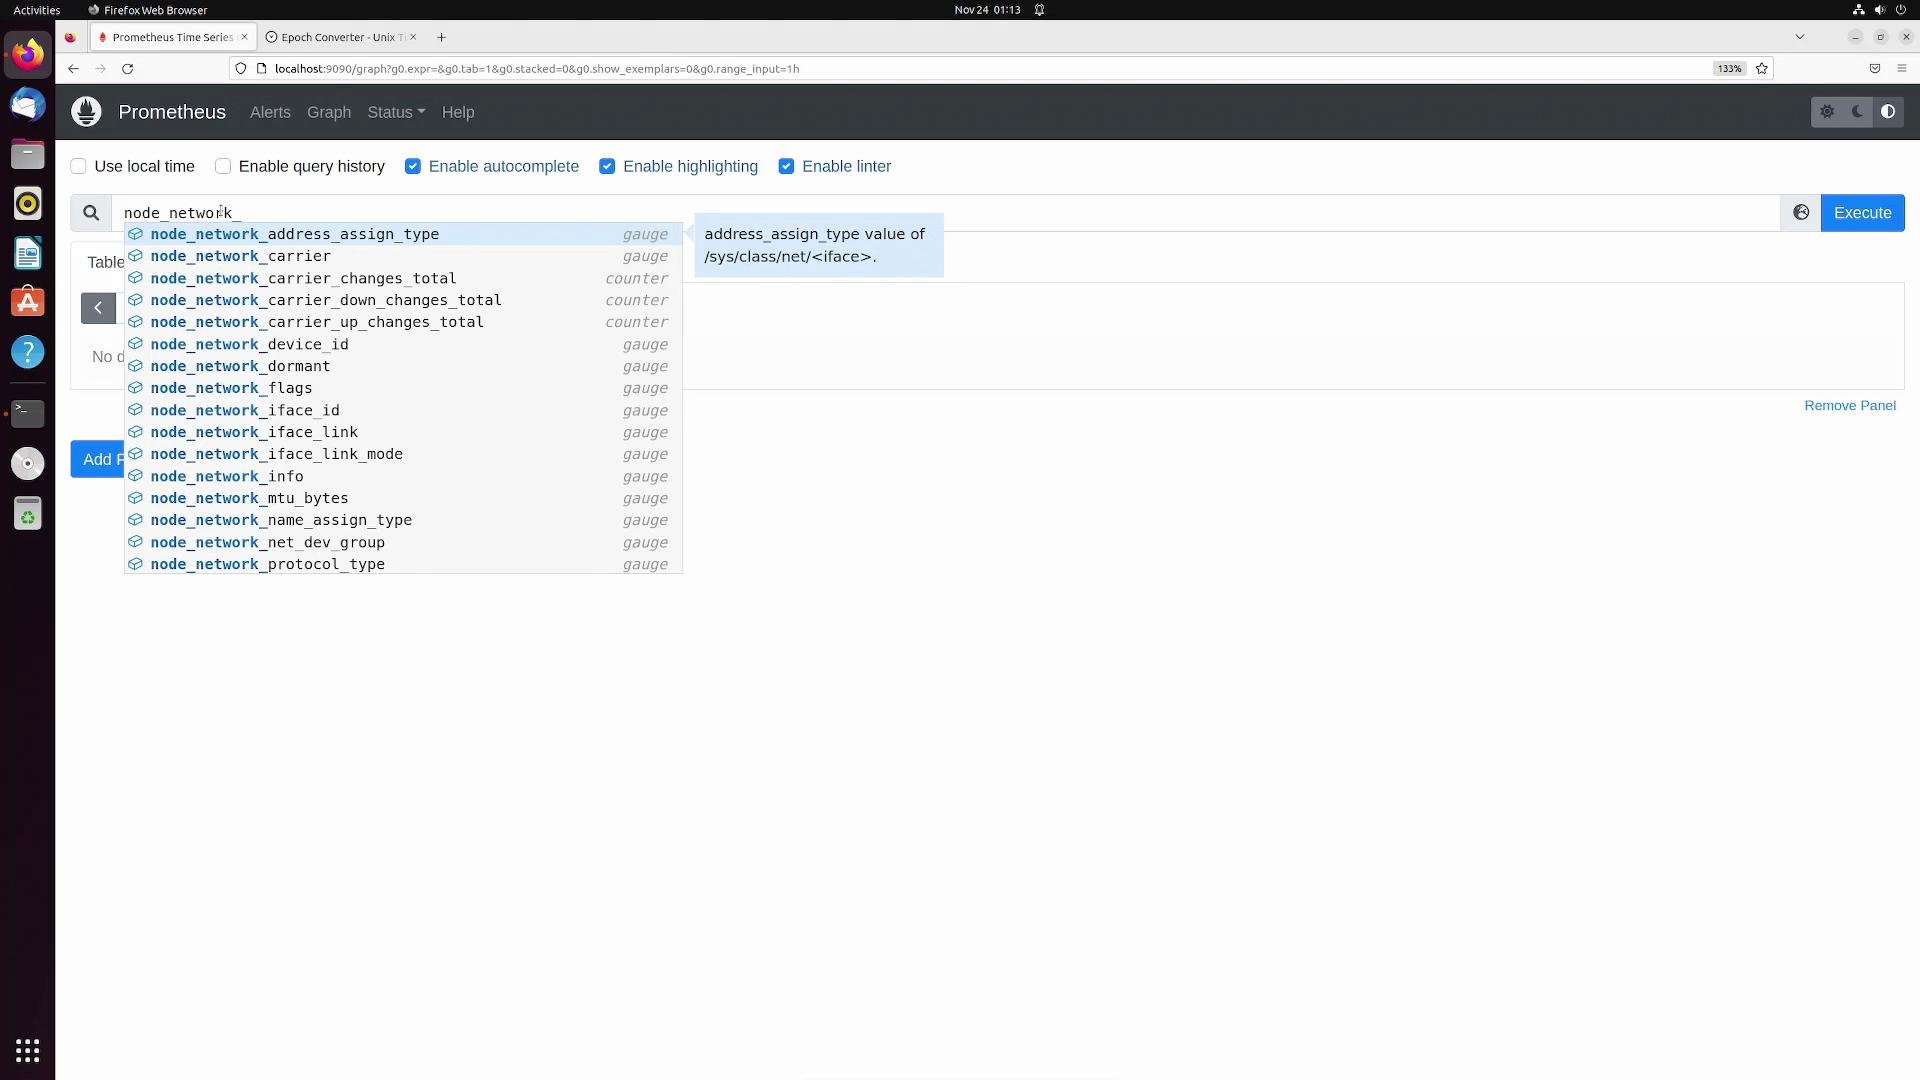Screen dimensions: 1920x1080
Task: Focus the Firefox address bar
Action: pyautogui.click(x=980, y=69)
